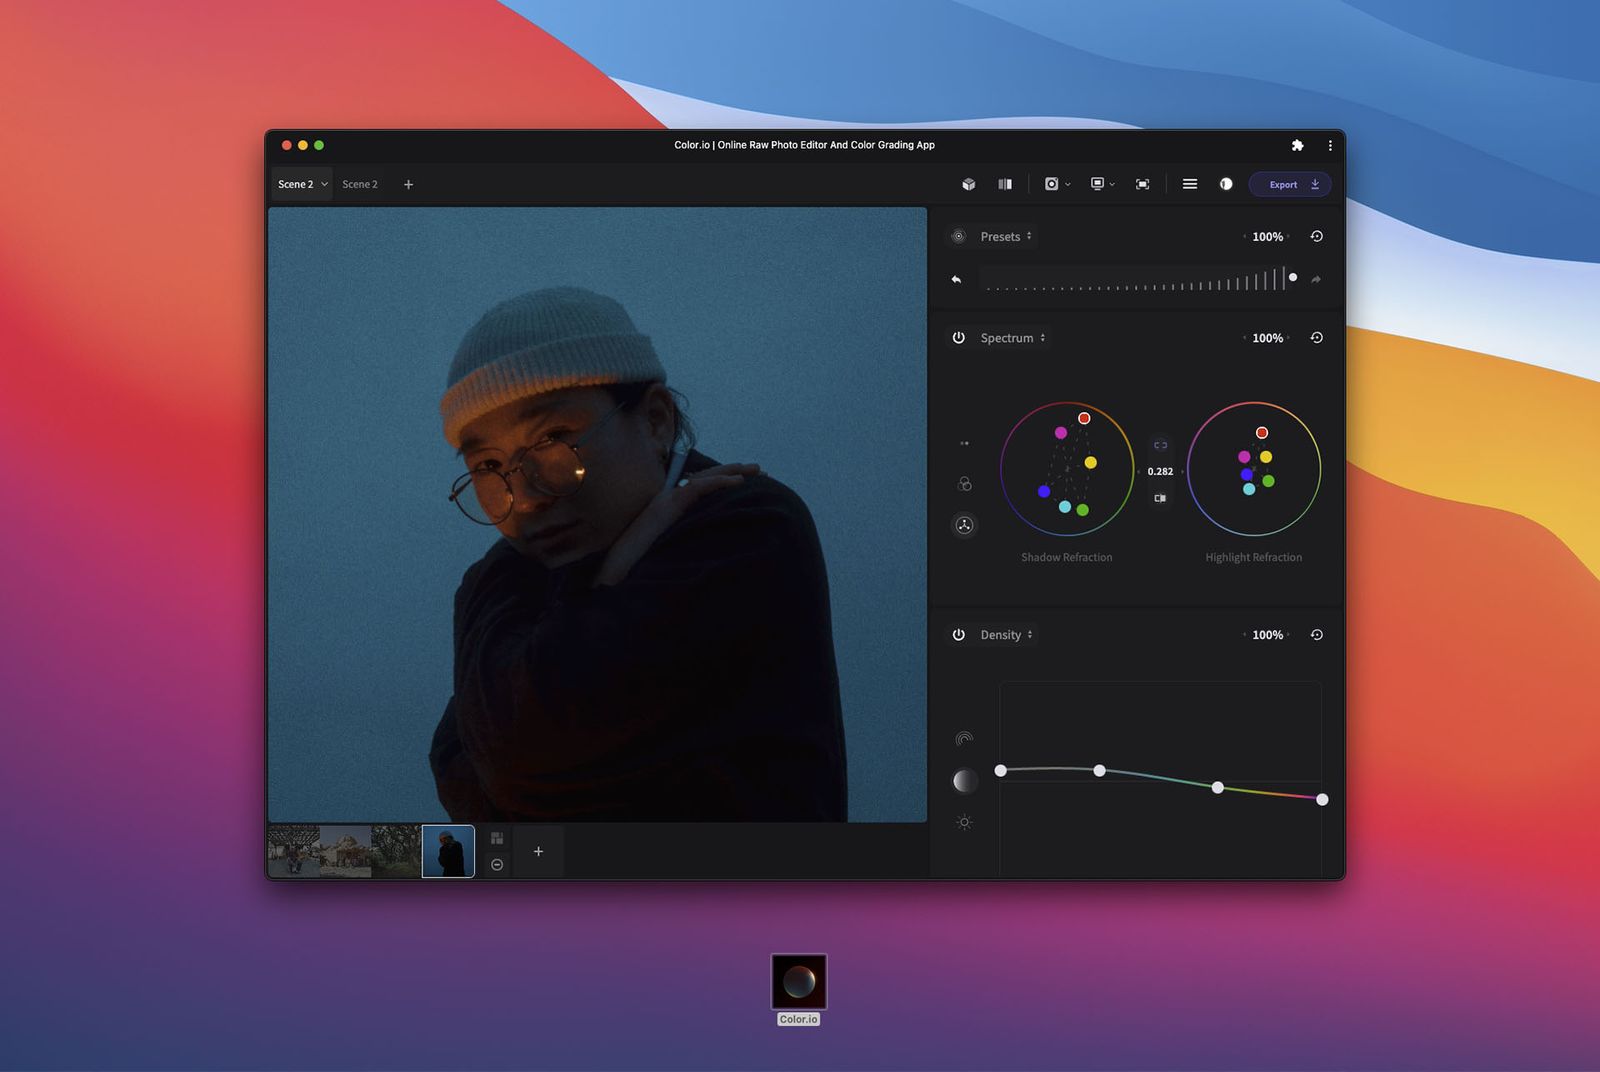Viewport: 1600px width, 1072px height.
Task: Click the monitor display icon
Action: point(1097,184)
